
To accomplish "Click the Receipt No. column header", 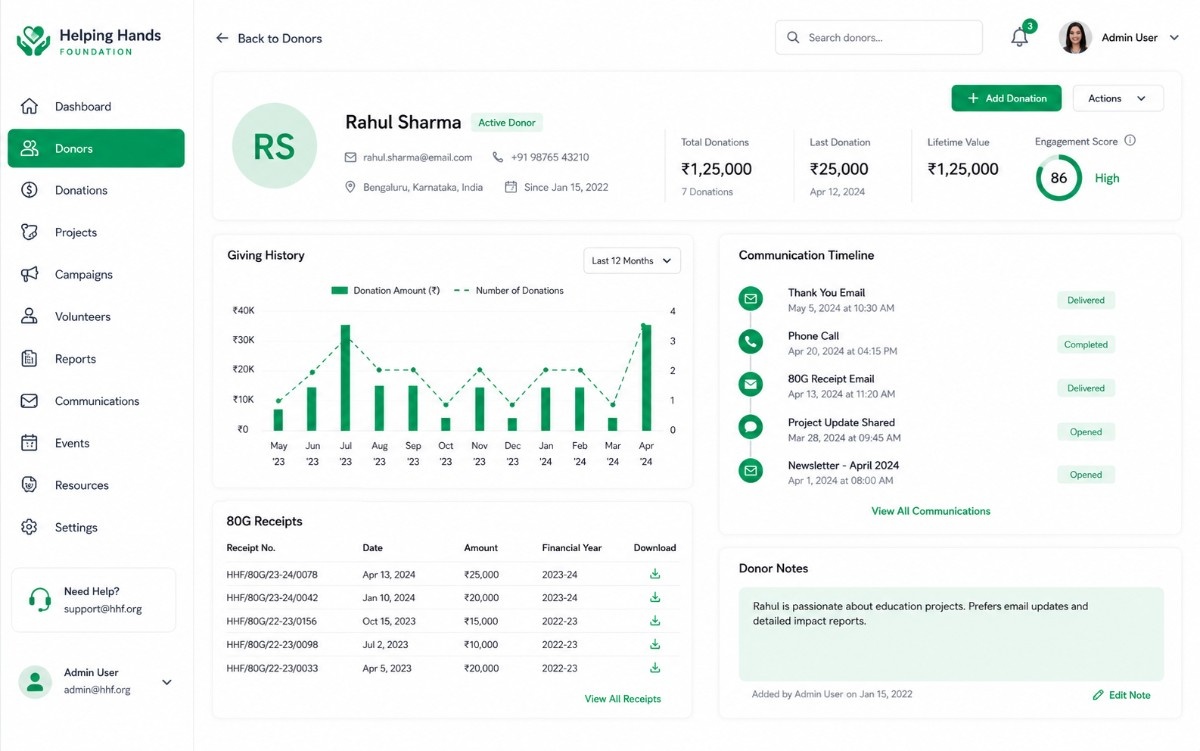I will (251, 548).
